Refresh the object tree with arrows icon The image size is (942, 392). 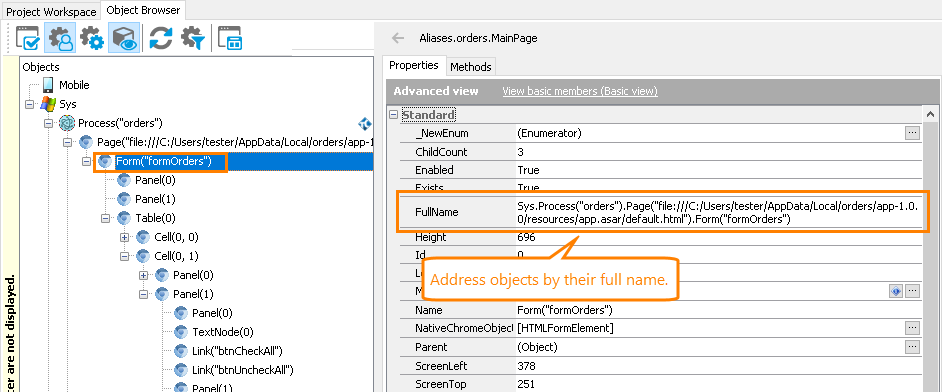[x=161, y=38]
